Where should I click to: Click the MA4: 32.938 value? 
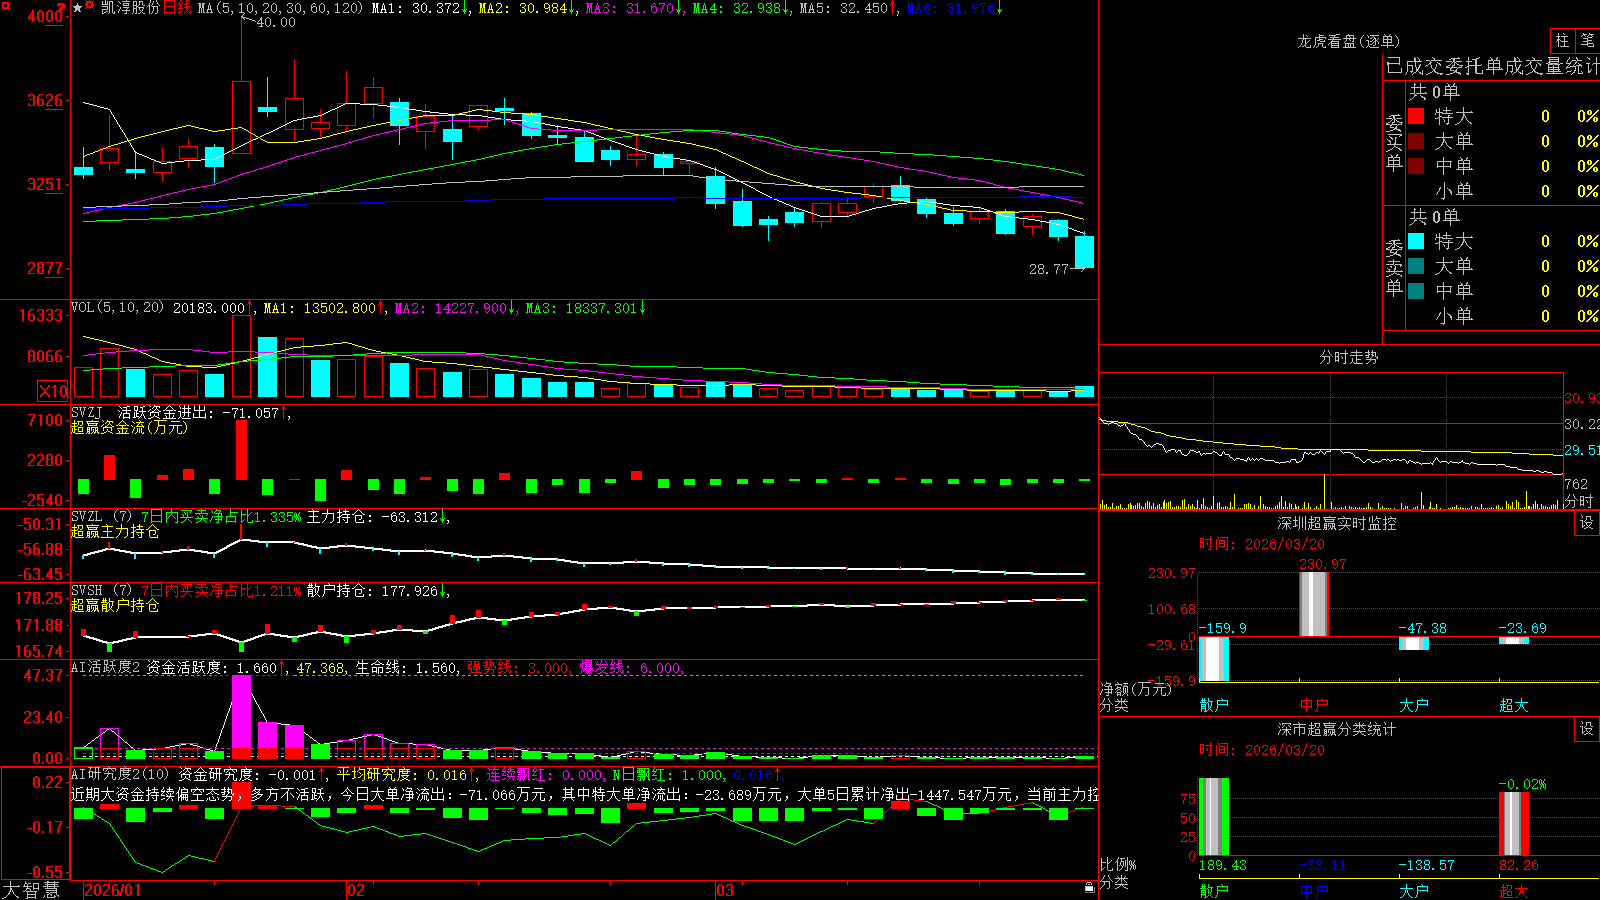coord(741,8)
